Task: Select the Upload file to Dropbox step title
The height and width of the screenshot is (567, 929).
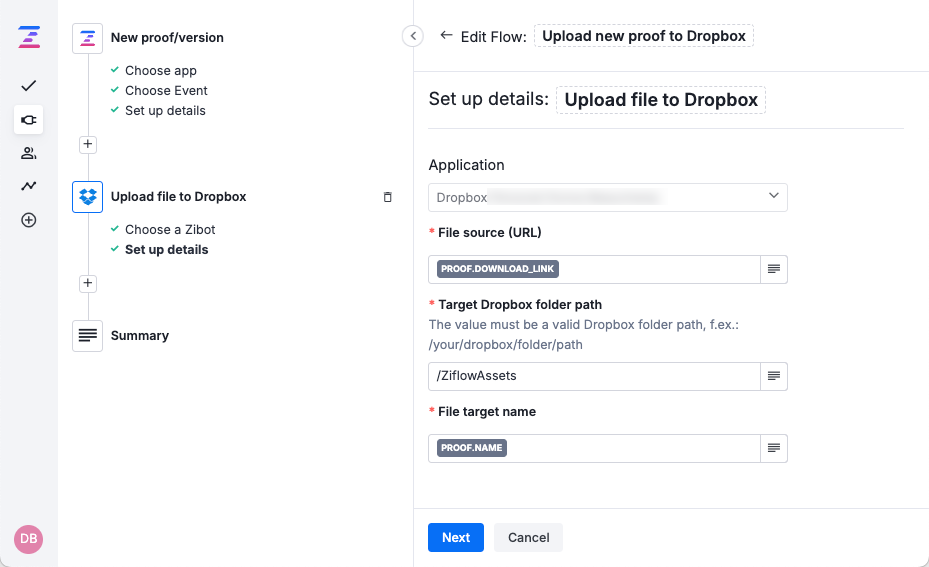Action: tap(178, 197)
